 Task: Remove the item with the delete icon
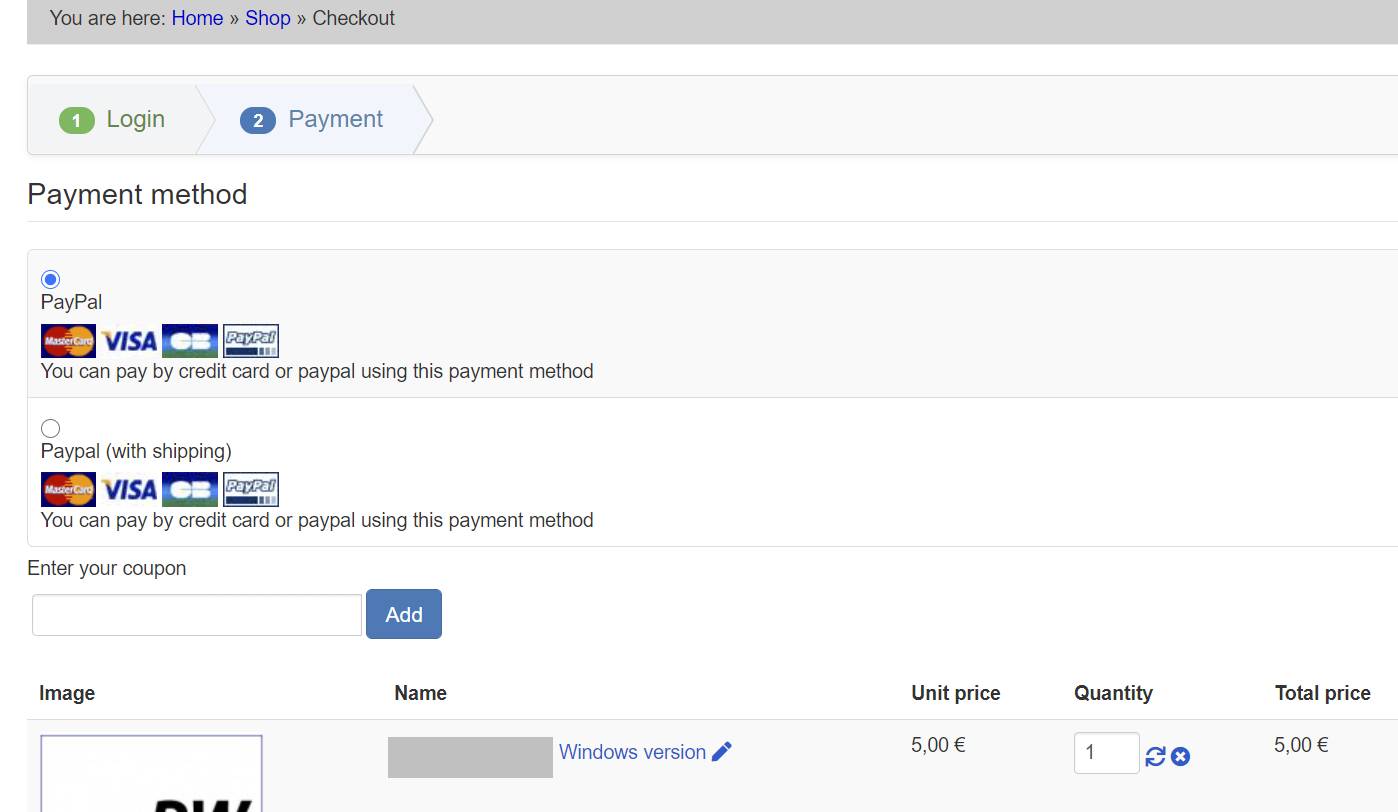[1180, 757]
